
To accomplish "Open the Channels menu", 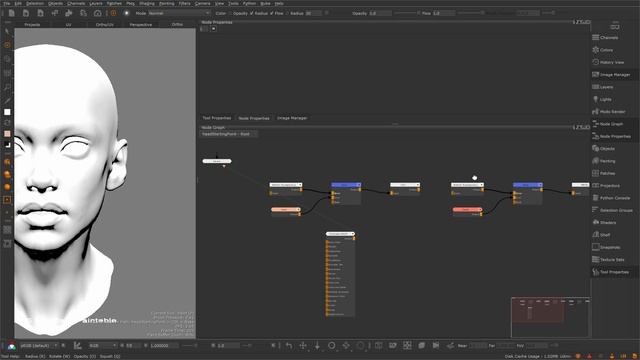I will (76, 3).
